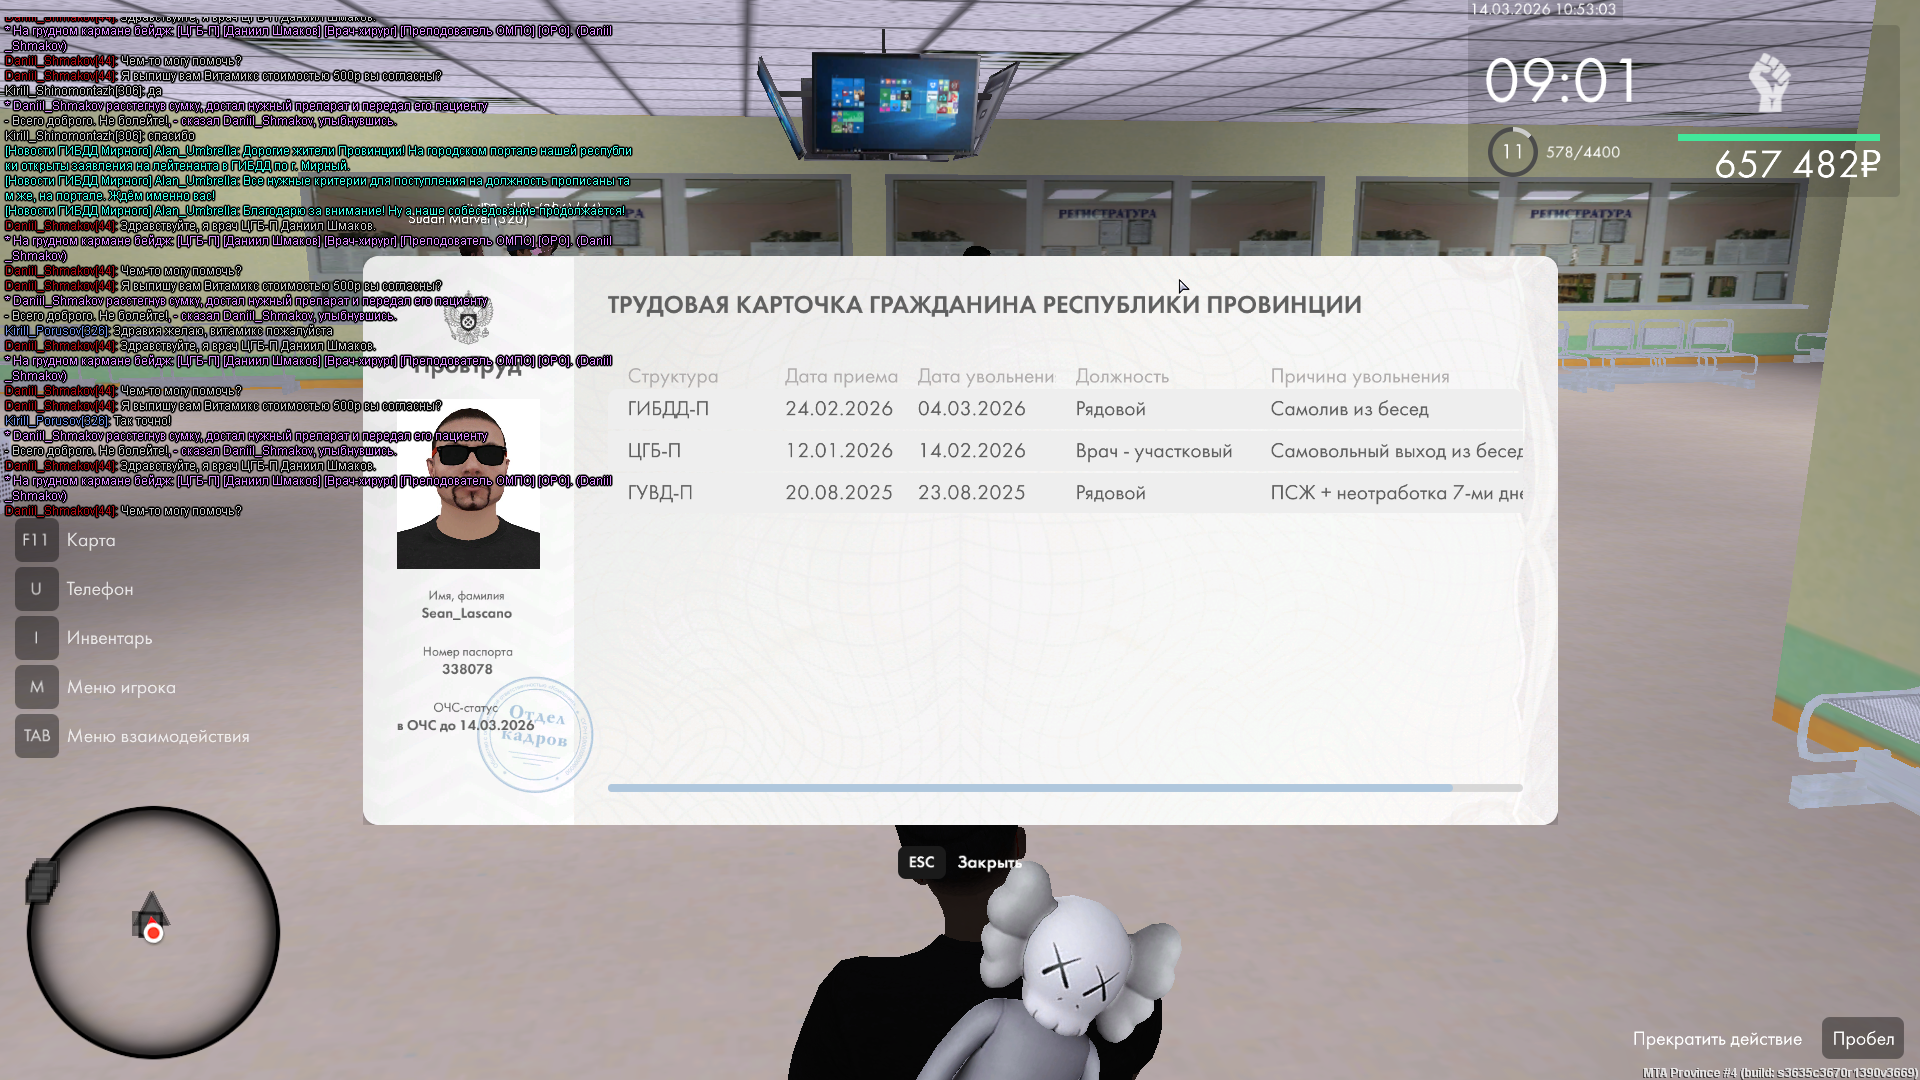This screenshot has width=1920, height=1080.
Task: Select the ЦГБ-П employment row
Action: click(x=1065, y=451)
